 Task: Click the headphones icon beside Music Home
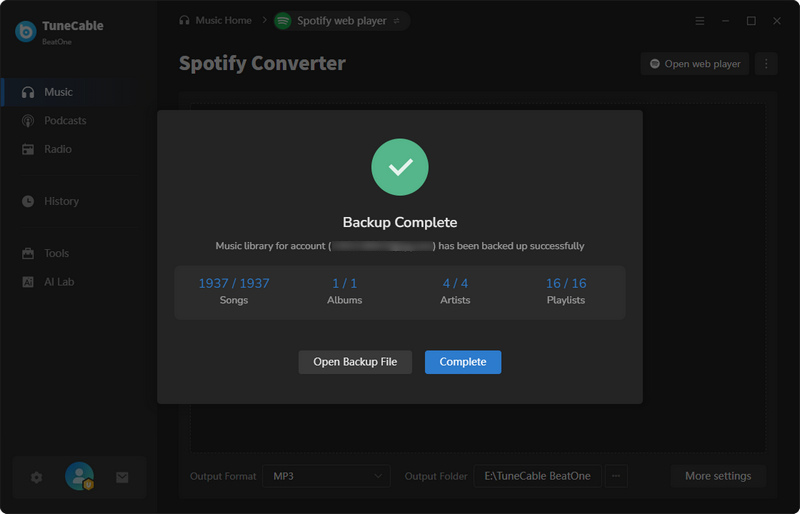click(x=184, y=20)
